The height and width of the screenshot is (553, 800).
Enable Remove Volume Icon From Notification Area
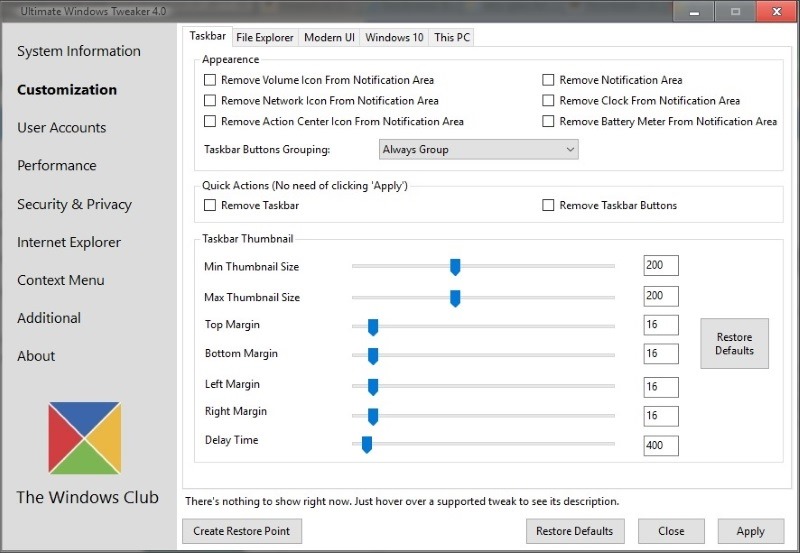[210, 80]
